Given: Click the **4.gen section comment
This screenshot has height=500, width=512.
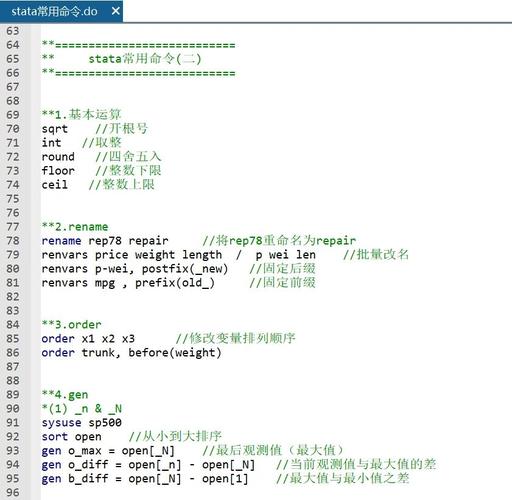Looking at the screenshot, I should tap(65, 395).
